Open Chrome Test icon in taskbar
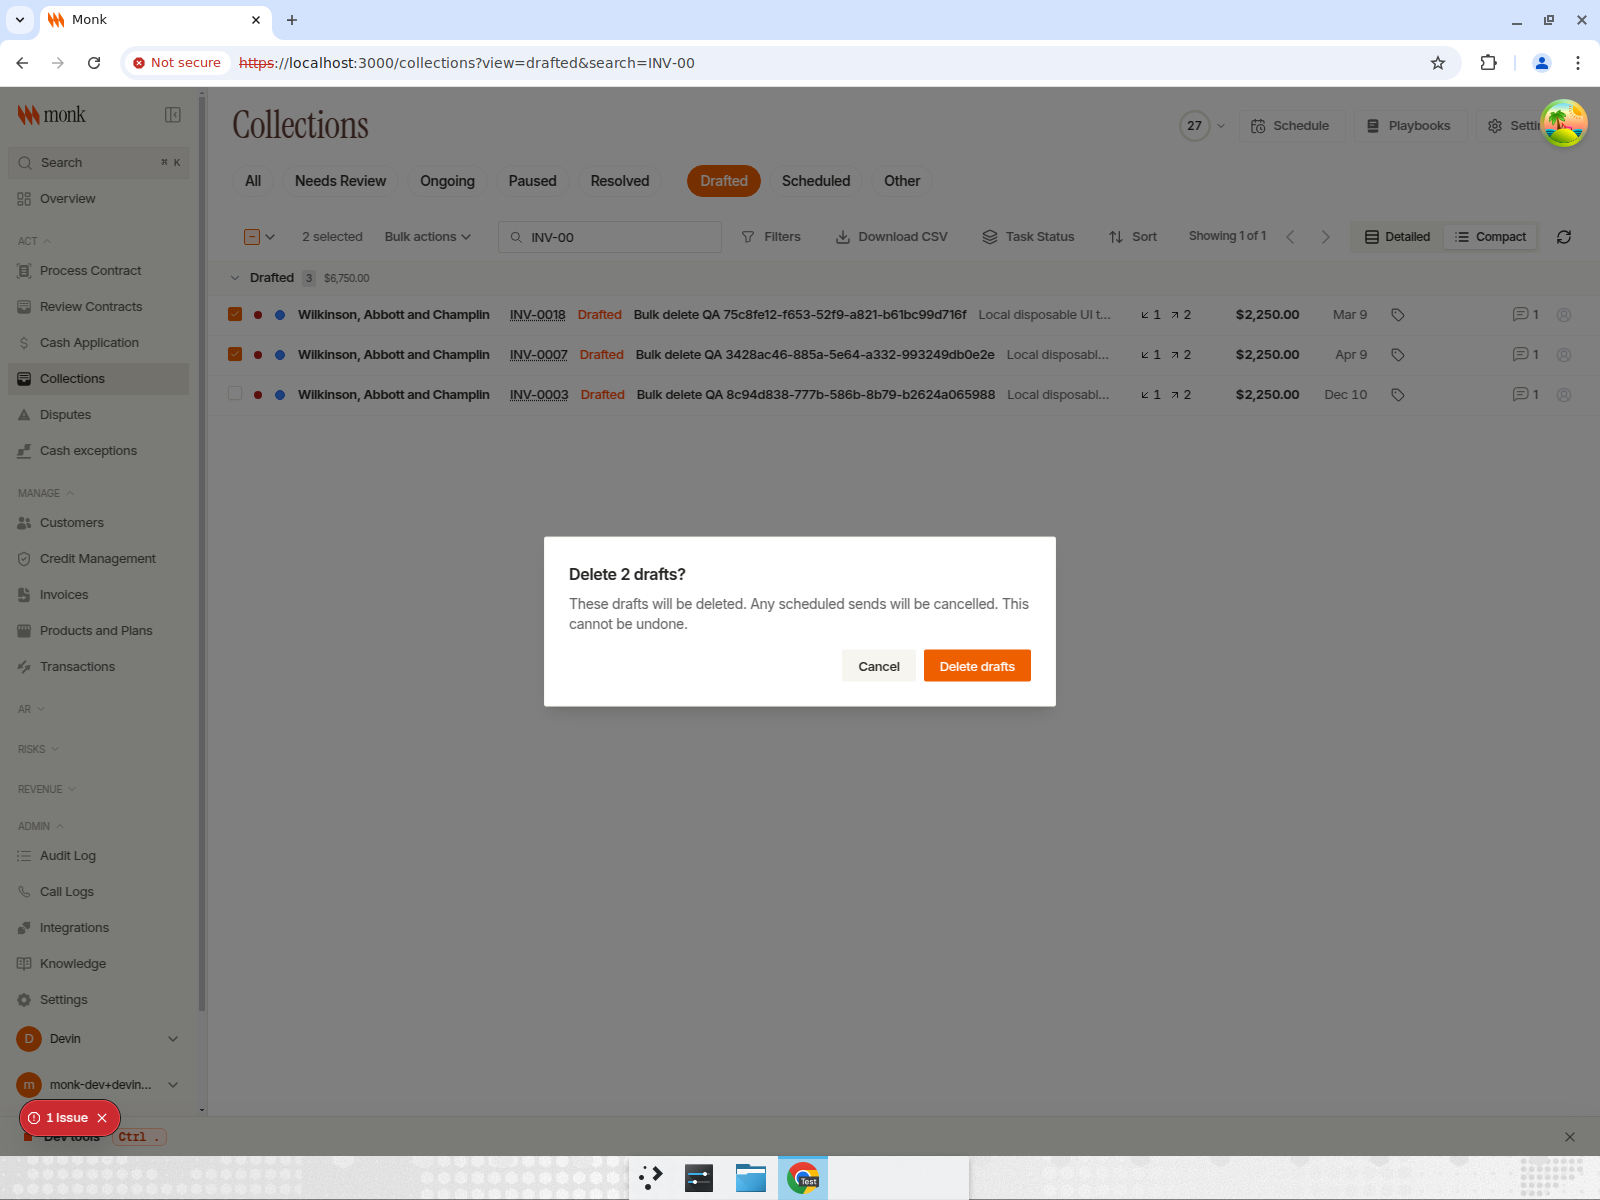This screenshot has height=1200, width=1600. 803,1178
